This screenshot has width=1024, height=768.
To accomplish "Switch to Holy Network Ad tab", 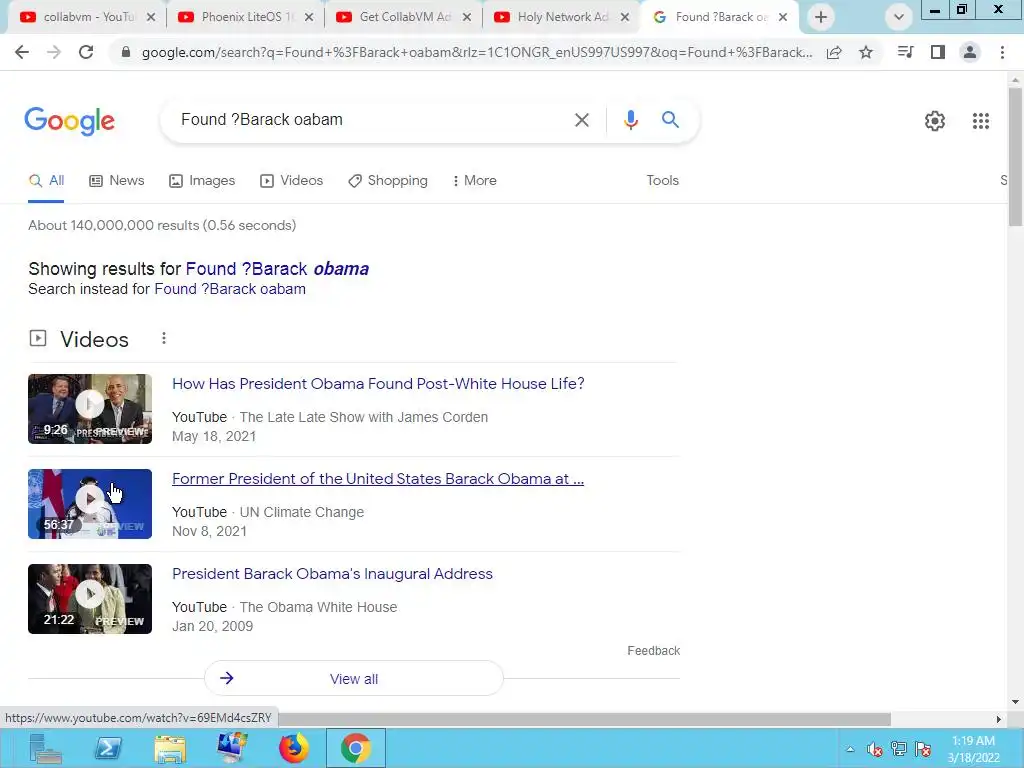I will pos(562,17).
